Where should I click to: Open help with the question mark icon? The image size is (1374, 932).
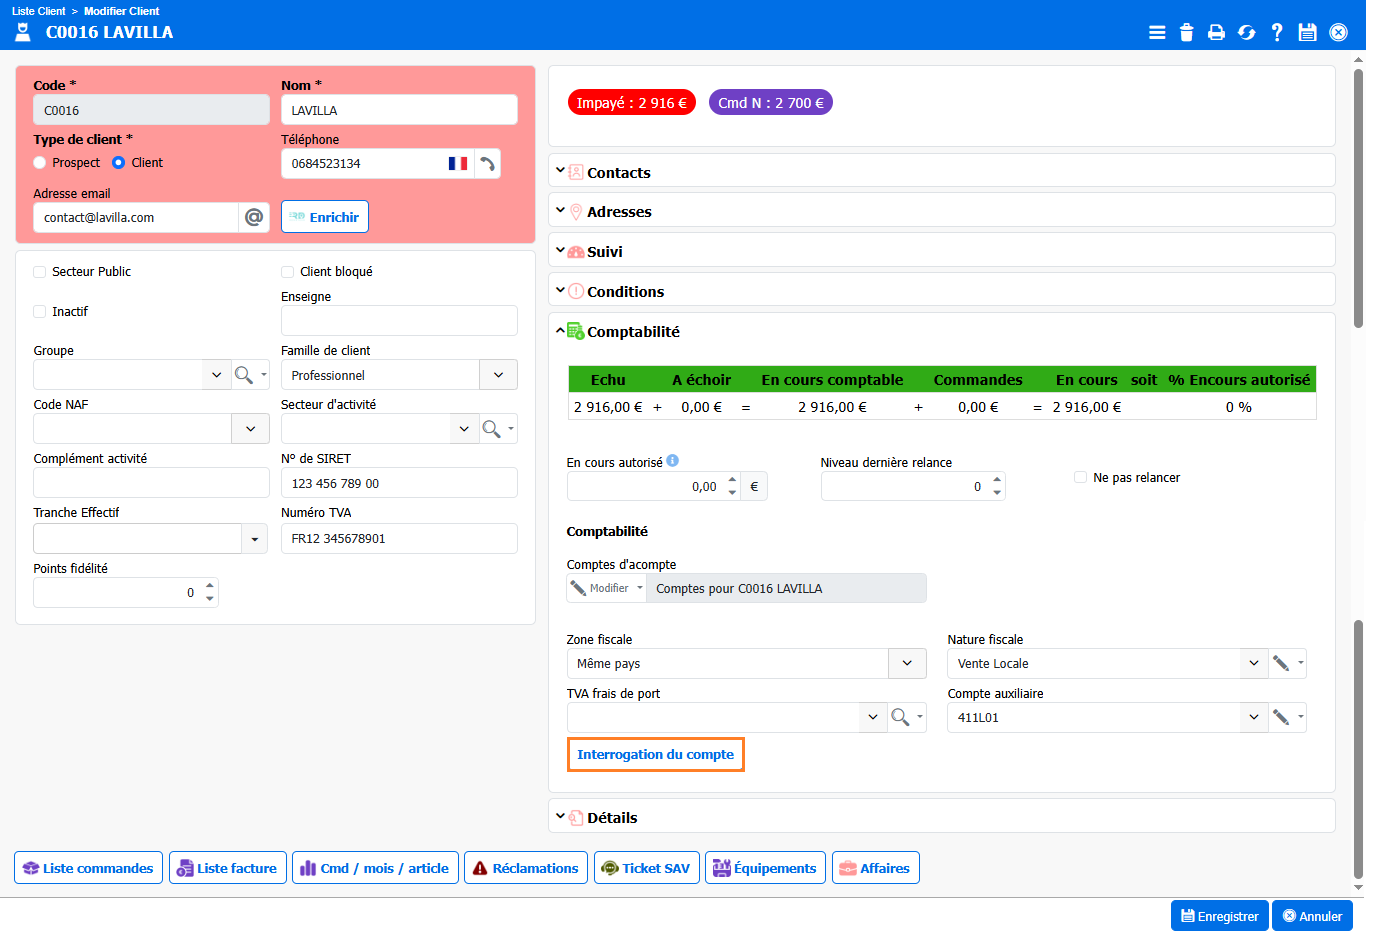click(x=1277, y=32)
